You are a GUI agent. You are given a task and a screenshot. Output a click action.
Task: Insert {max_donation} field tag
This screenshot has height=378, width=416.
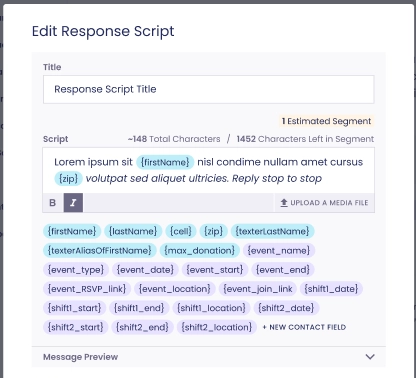click(x=199, y=250)
